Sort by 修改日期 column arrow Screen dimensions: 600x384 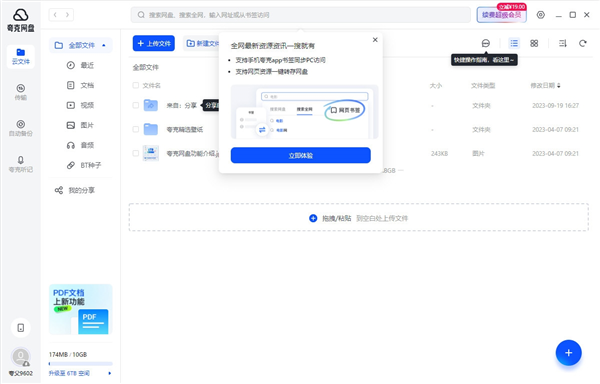pos(559,85)
